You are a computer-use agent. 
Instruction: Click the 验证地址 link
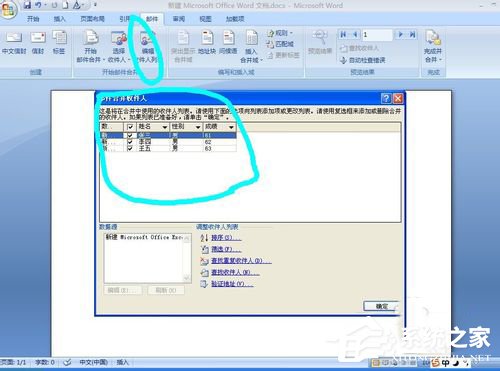click(x=232, y=284)
